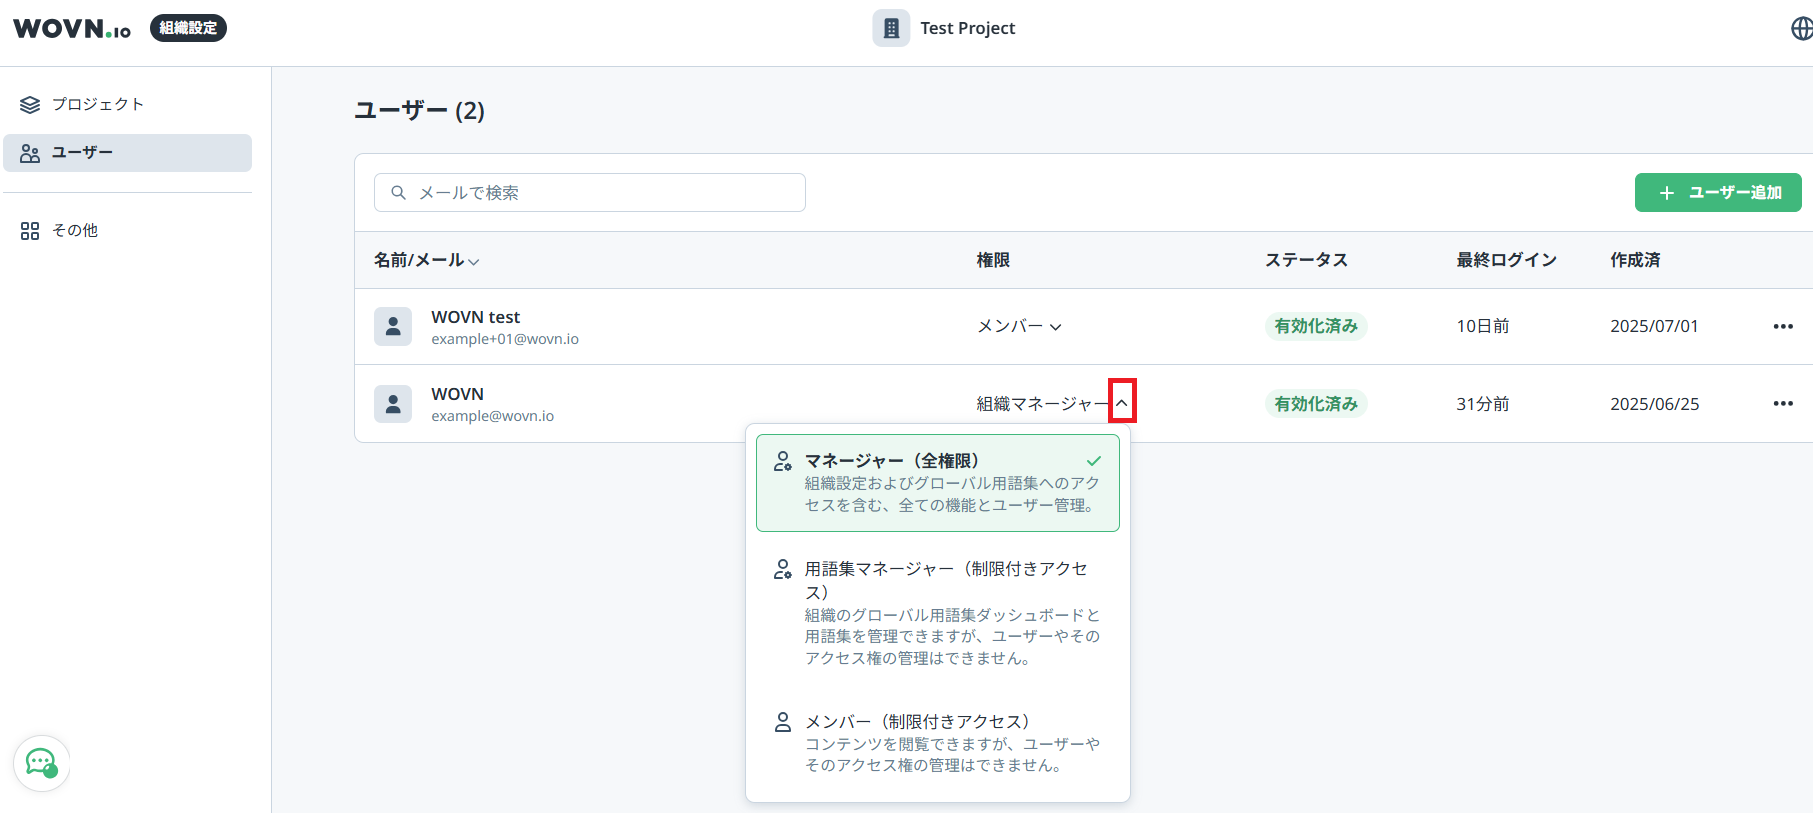The height and width of the screenshot is (813, 1813).
Task: Choose マネージャー（全権限）role option
Action: [938, 483]
